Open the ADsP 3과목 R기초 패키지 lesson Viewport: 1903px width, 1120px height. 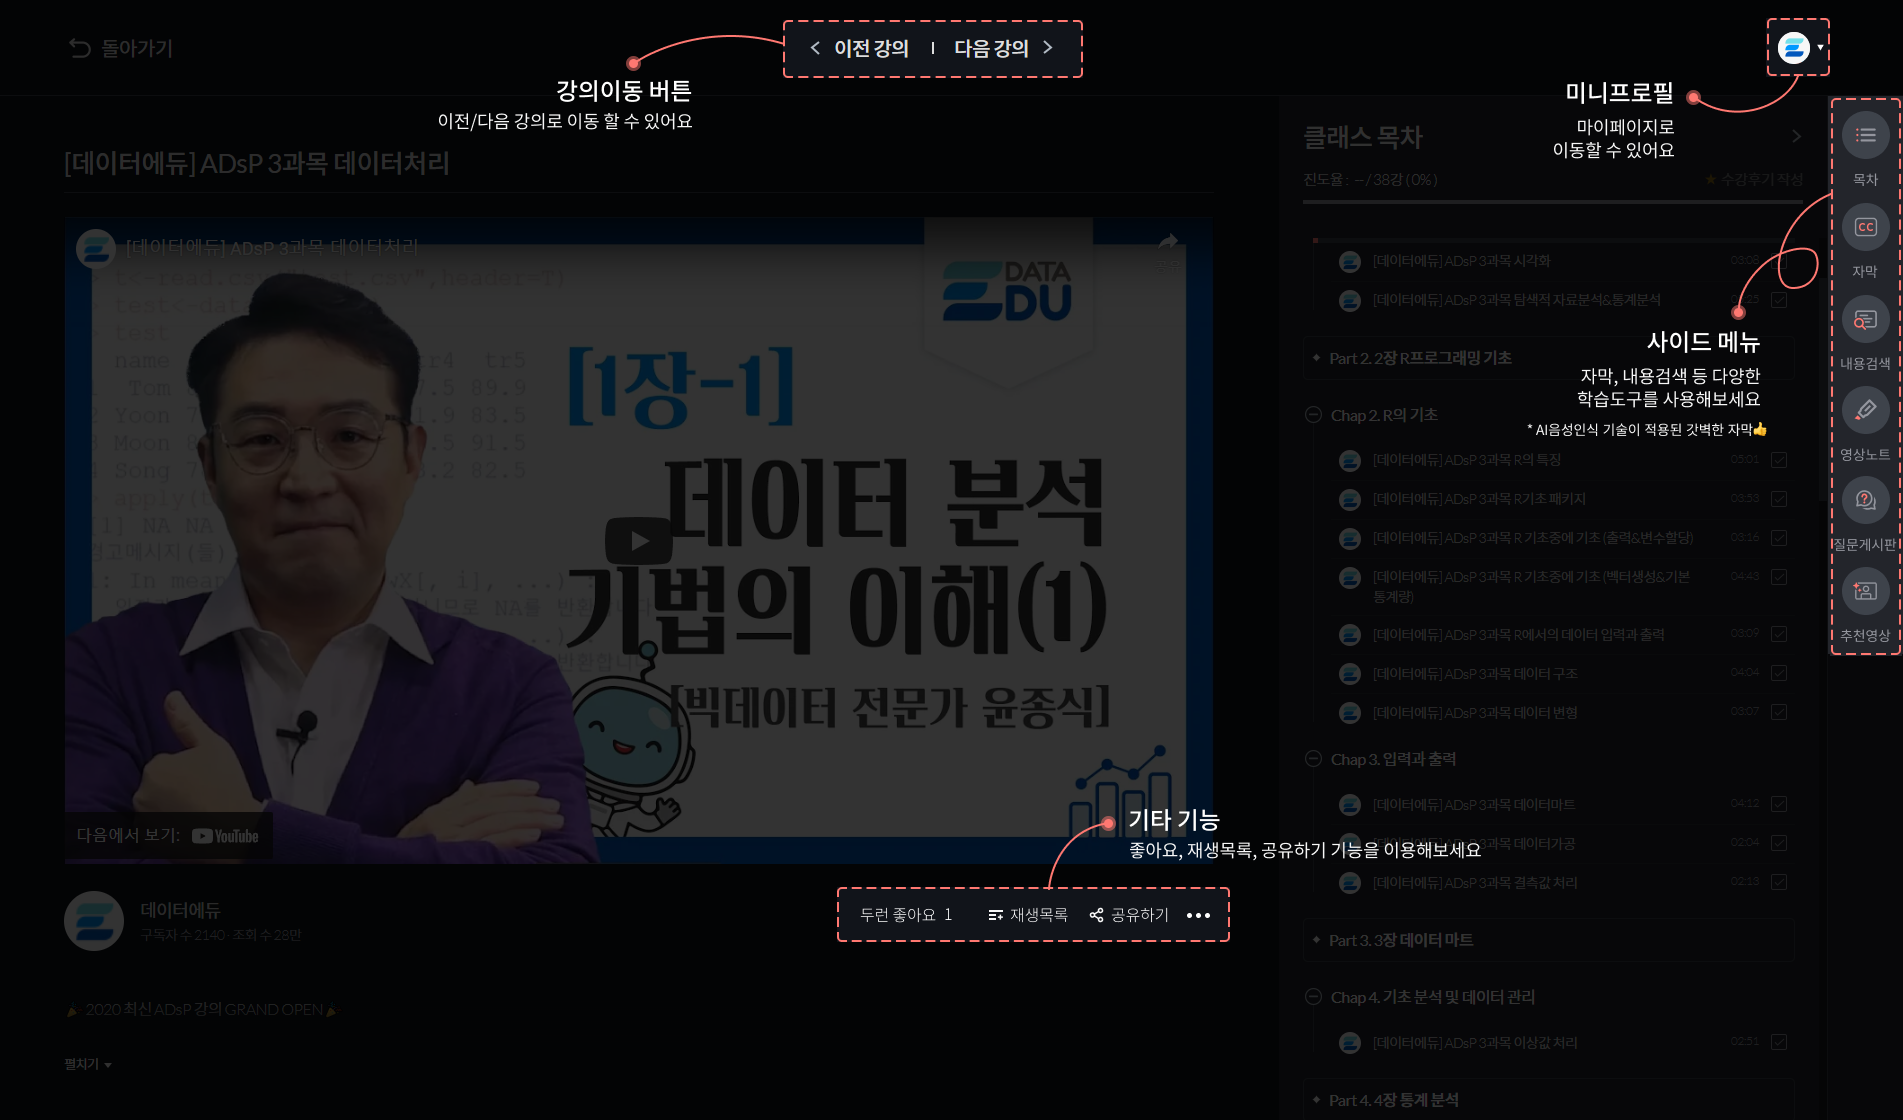[x=1479, y=499]
